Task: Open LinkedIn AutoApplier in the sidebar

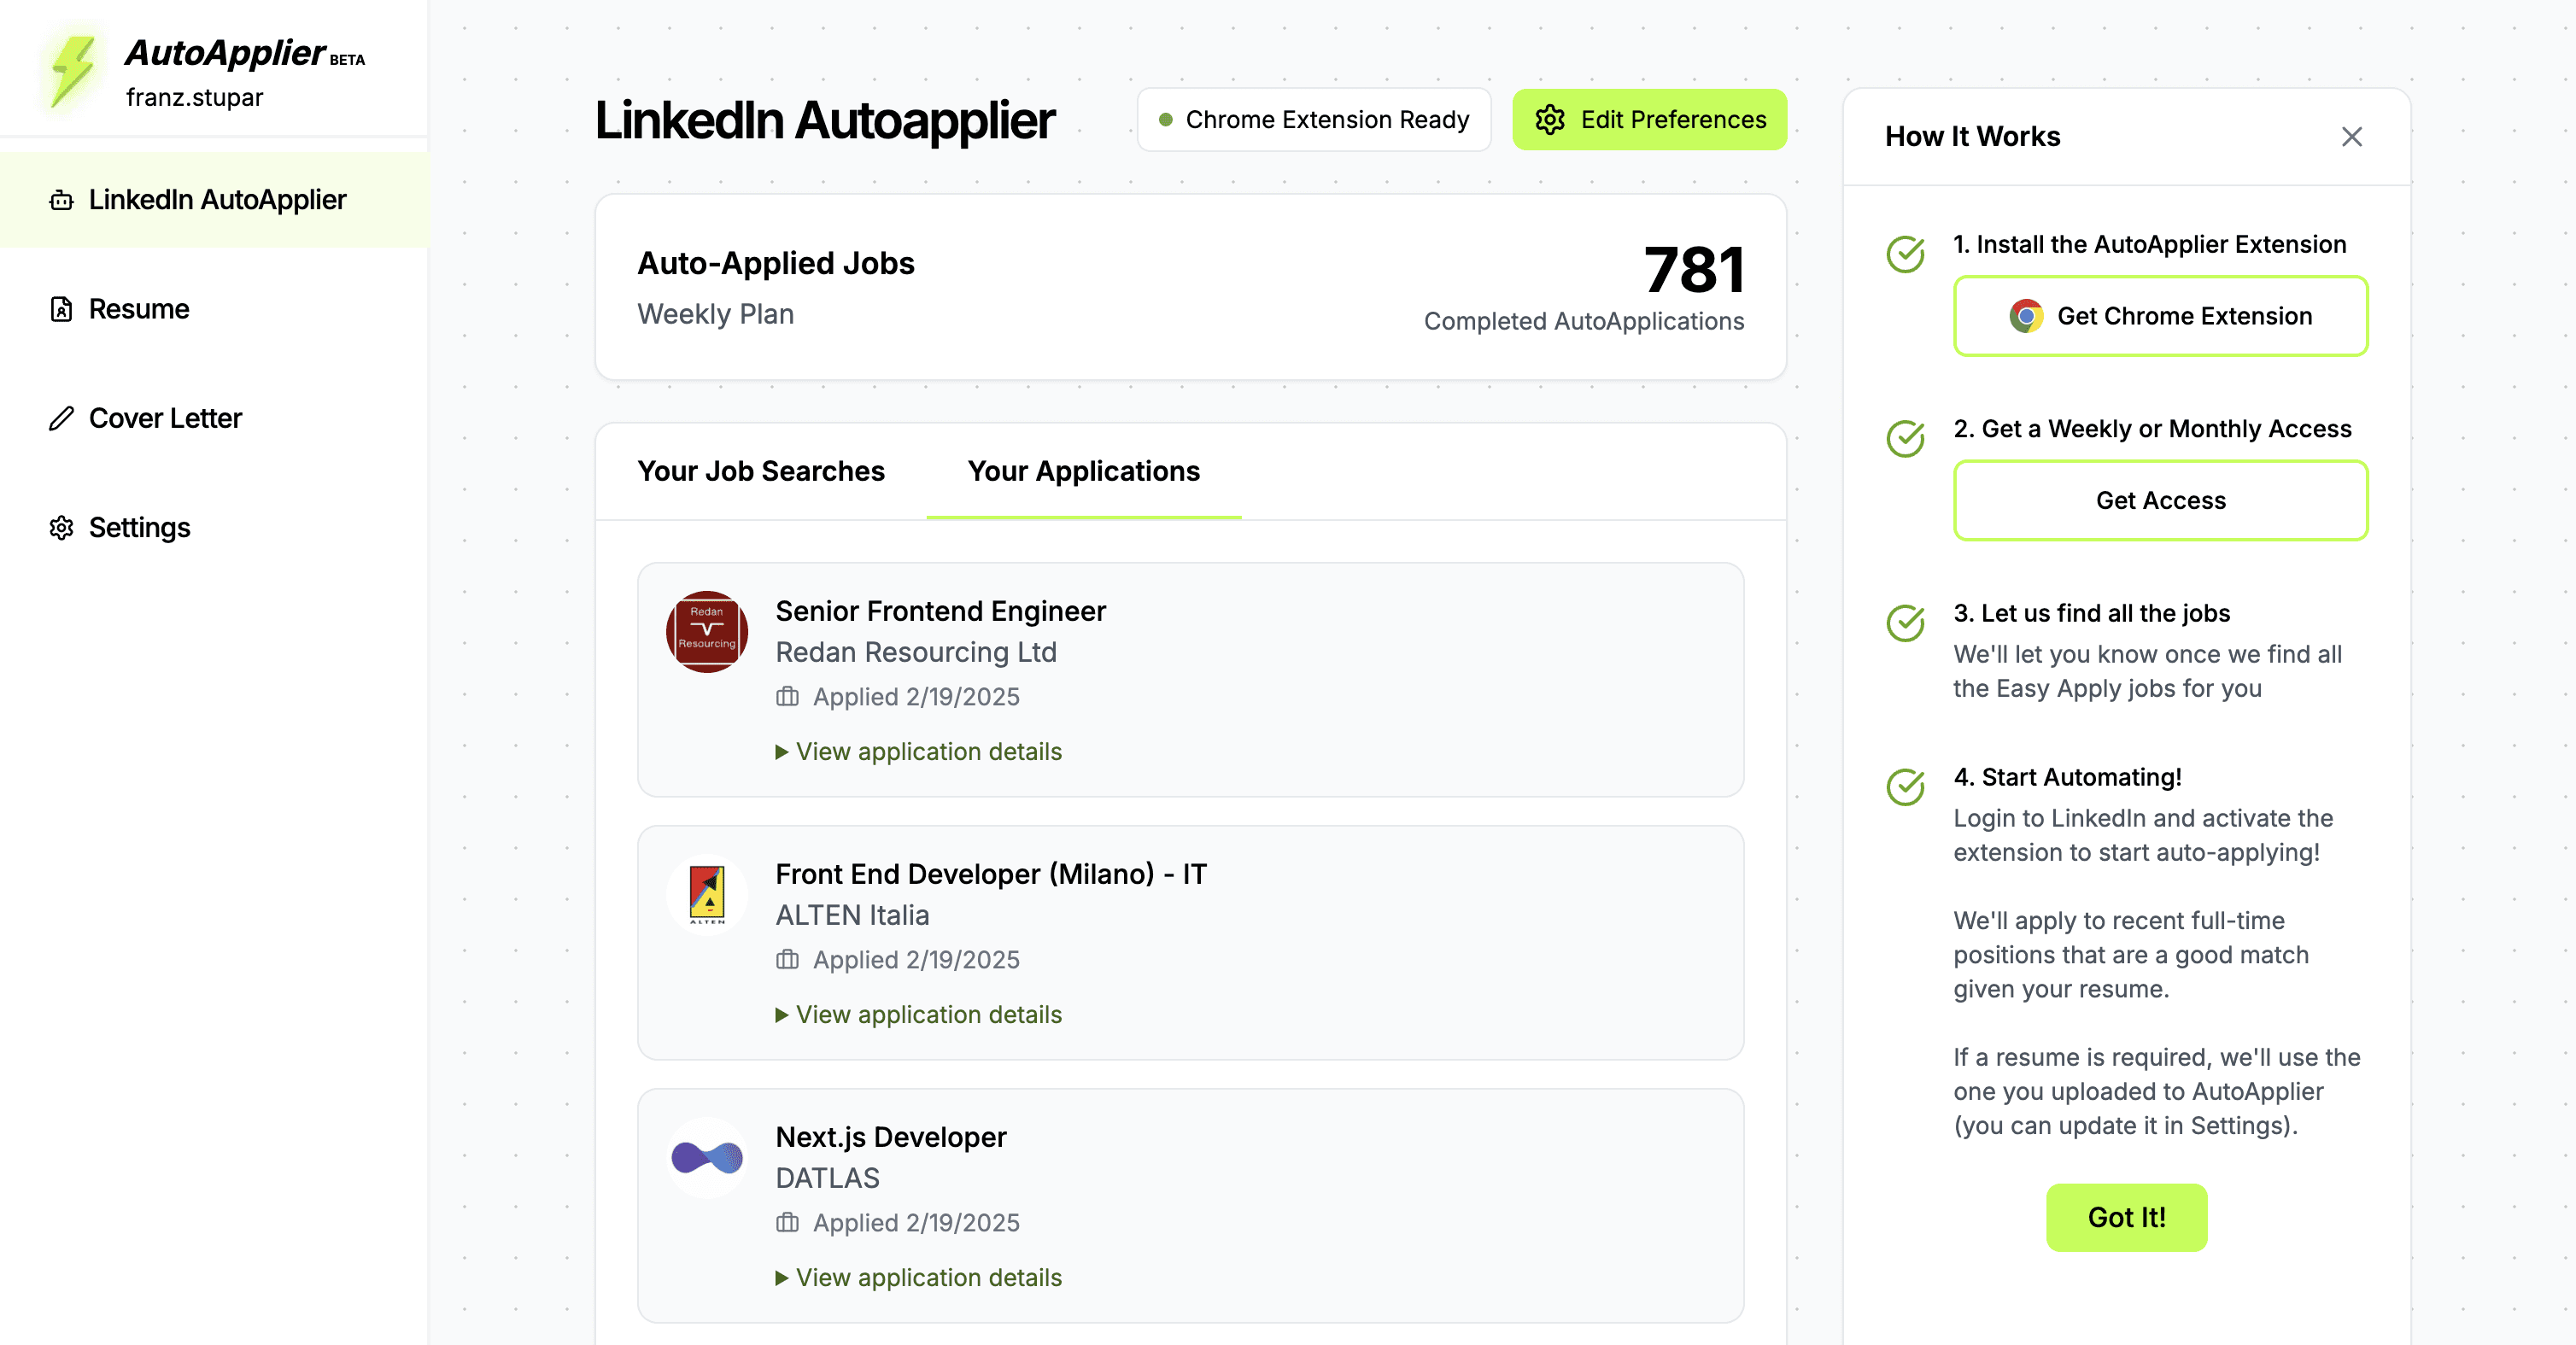Action: coord(214,200)
